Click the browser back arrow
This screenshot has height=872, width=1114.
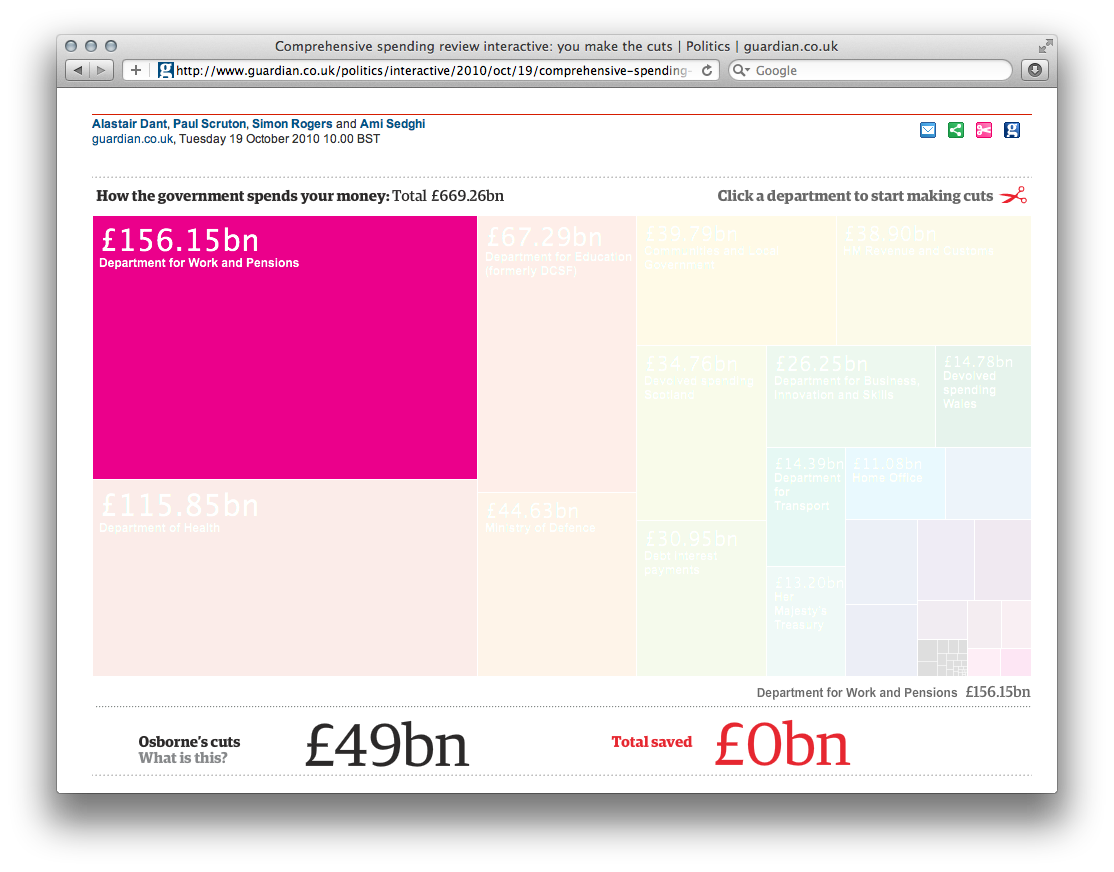coord(77,70)
